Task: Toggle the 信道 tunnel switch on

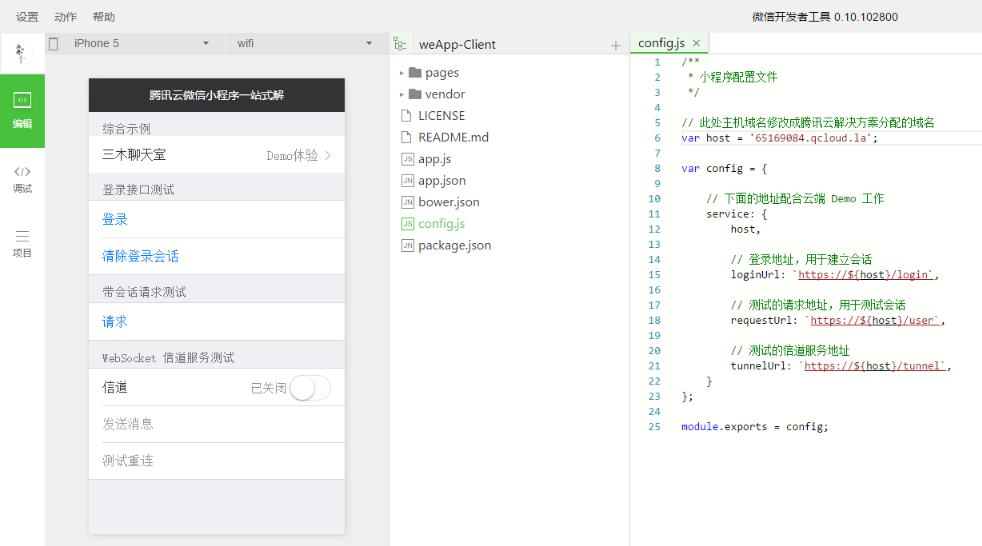Action: (x=309, y=388)
